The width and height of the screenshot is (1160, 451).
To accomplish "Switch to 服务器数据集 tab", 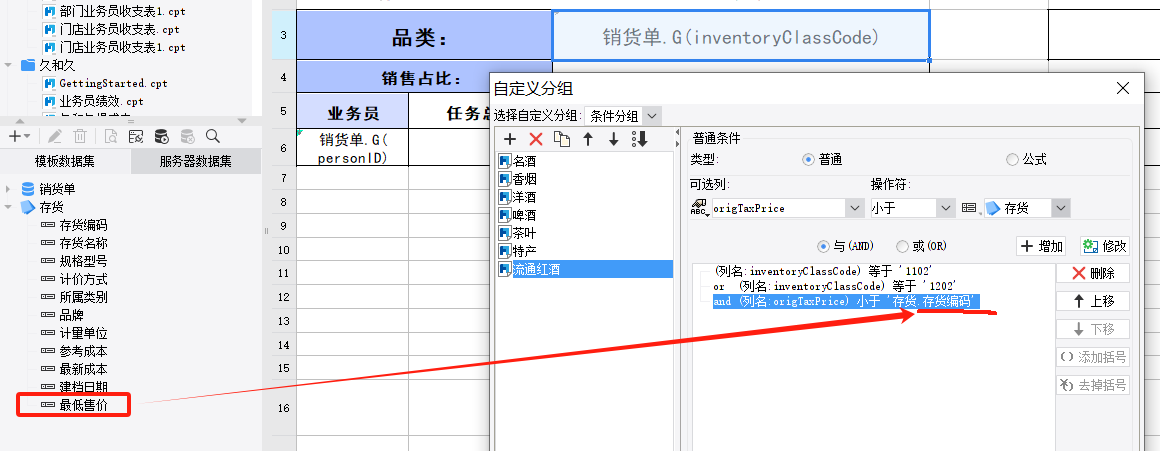I will (195, 161).
